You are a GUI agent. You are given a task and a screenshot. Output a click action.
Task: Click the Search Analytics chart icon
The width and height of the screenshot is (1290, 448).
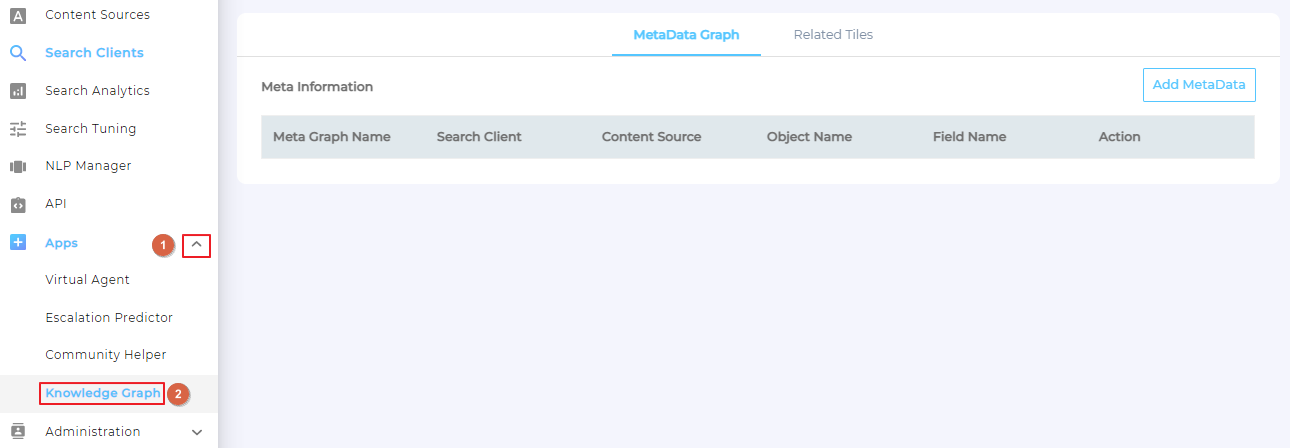(17, 91)
